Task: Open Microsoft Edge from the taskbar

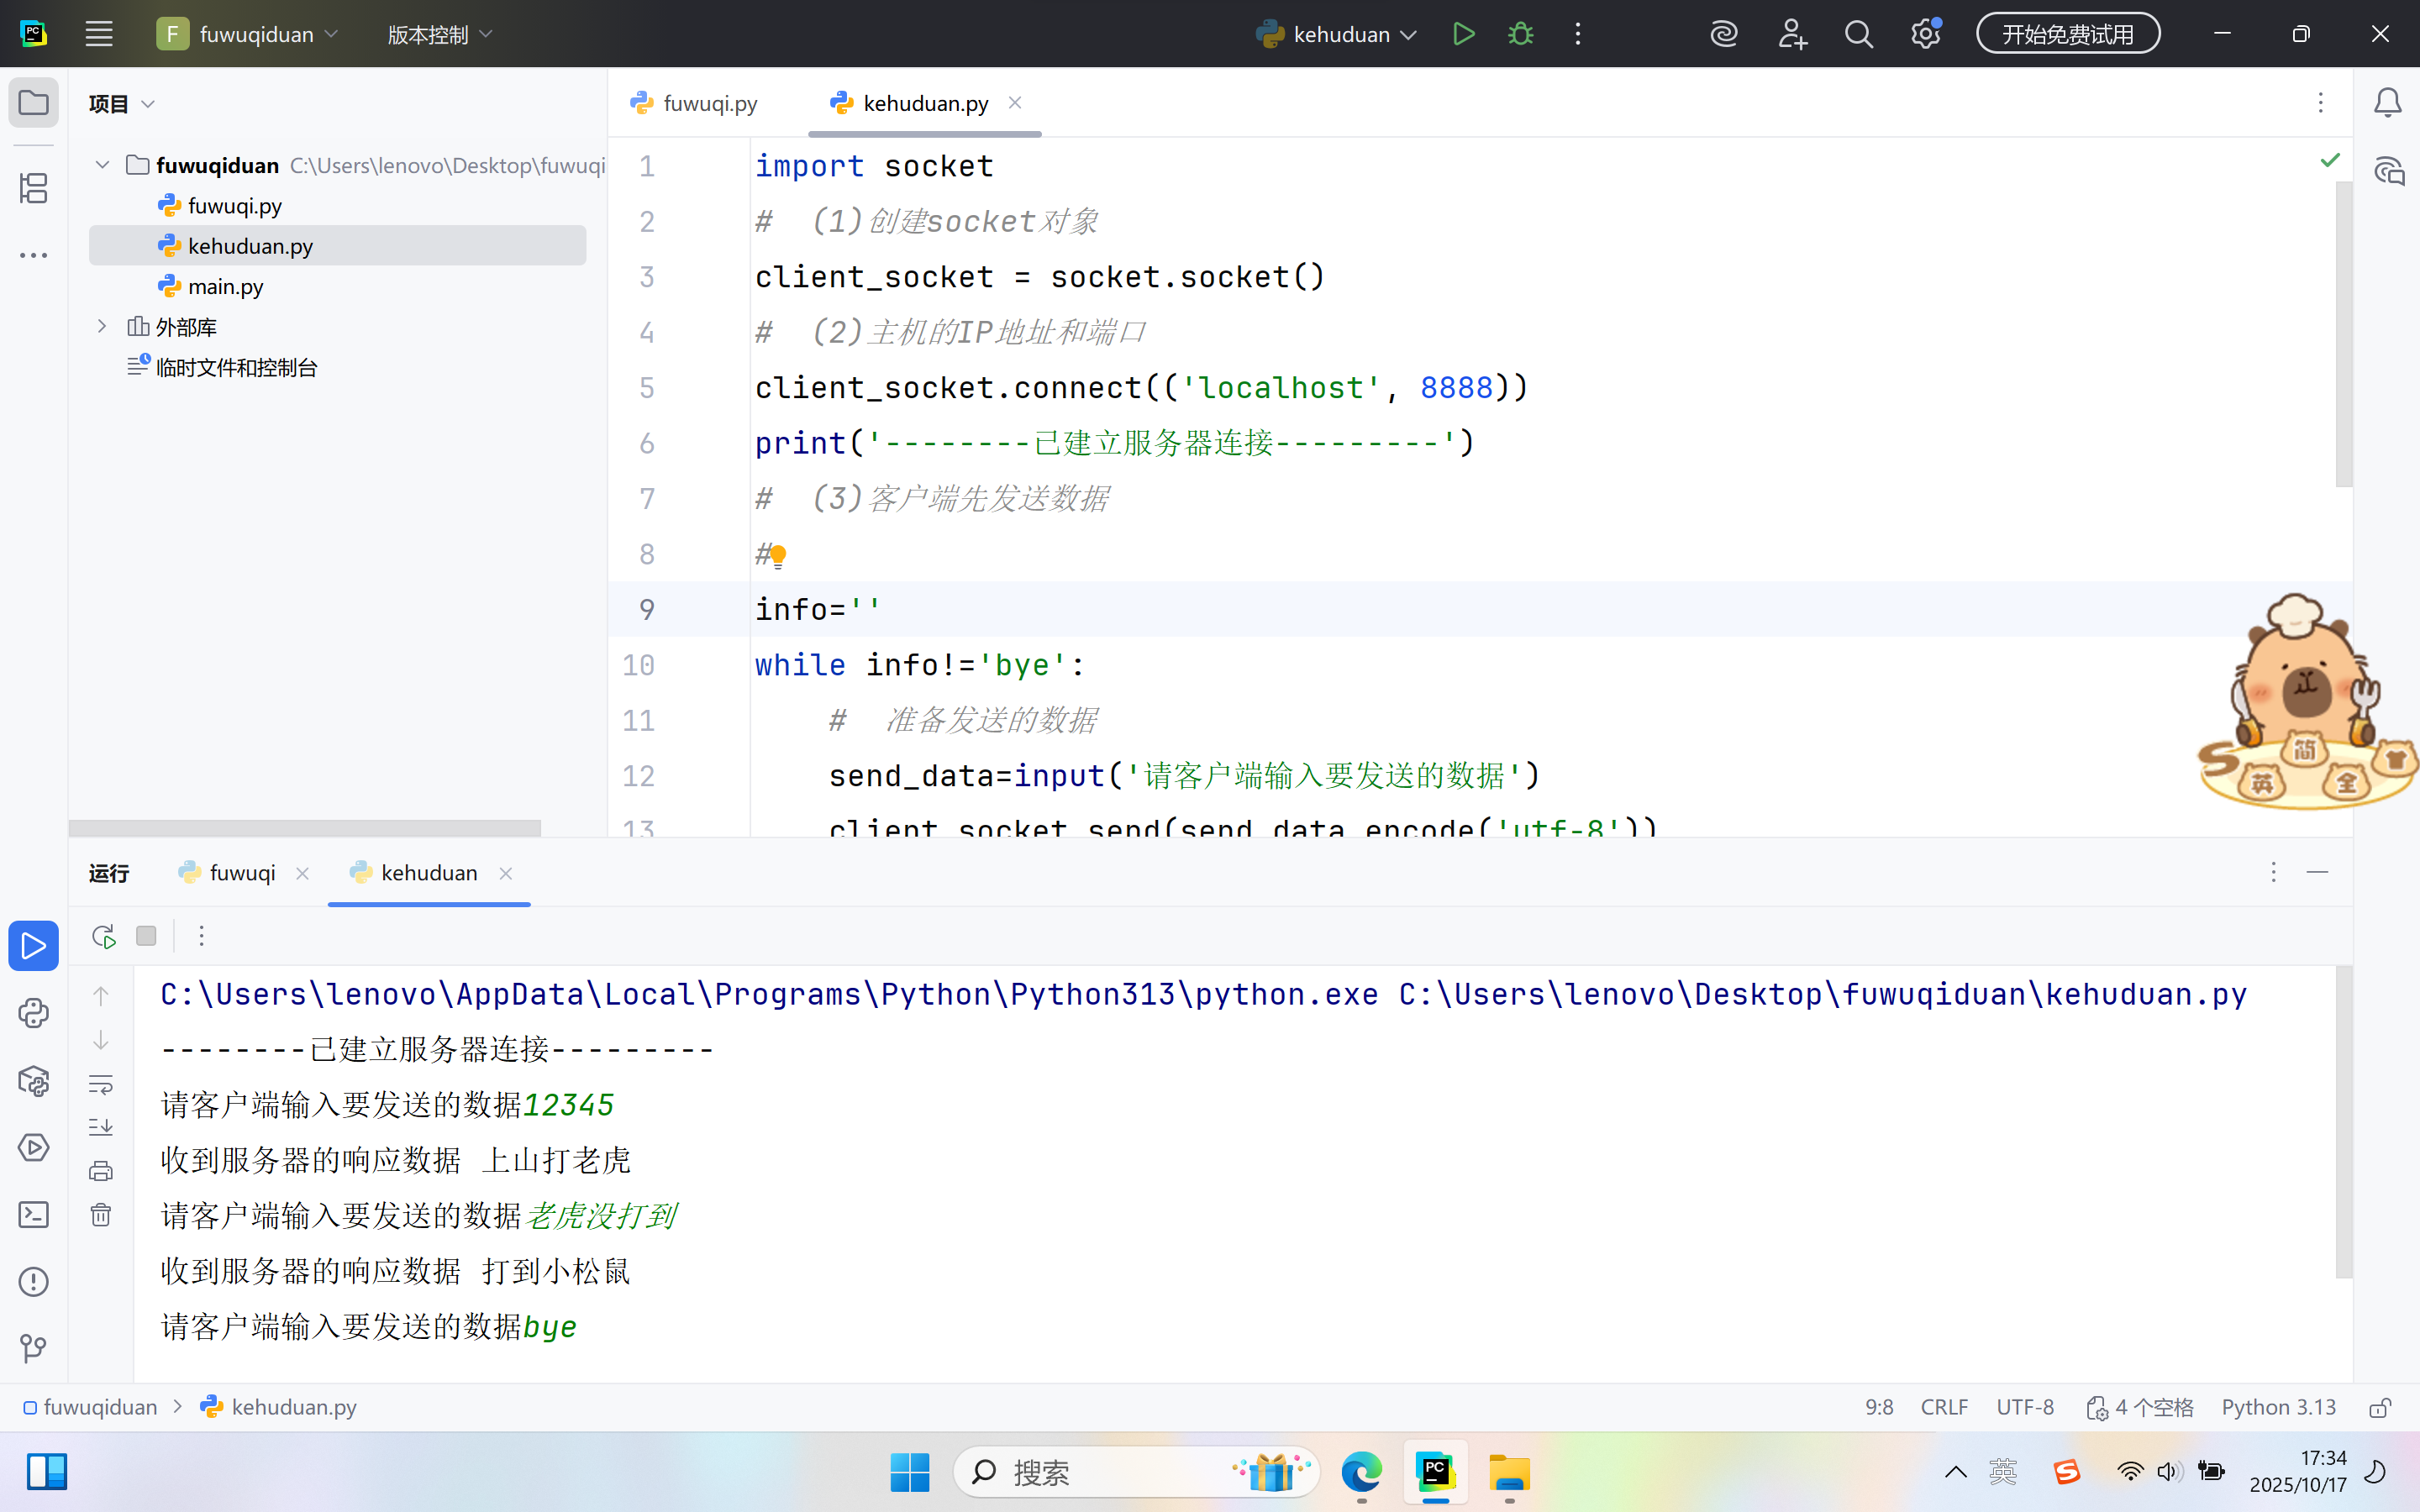Action: [1361, 1473]
